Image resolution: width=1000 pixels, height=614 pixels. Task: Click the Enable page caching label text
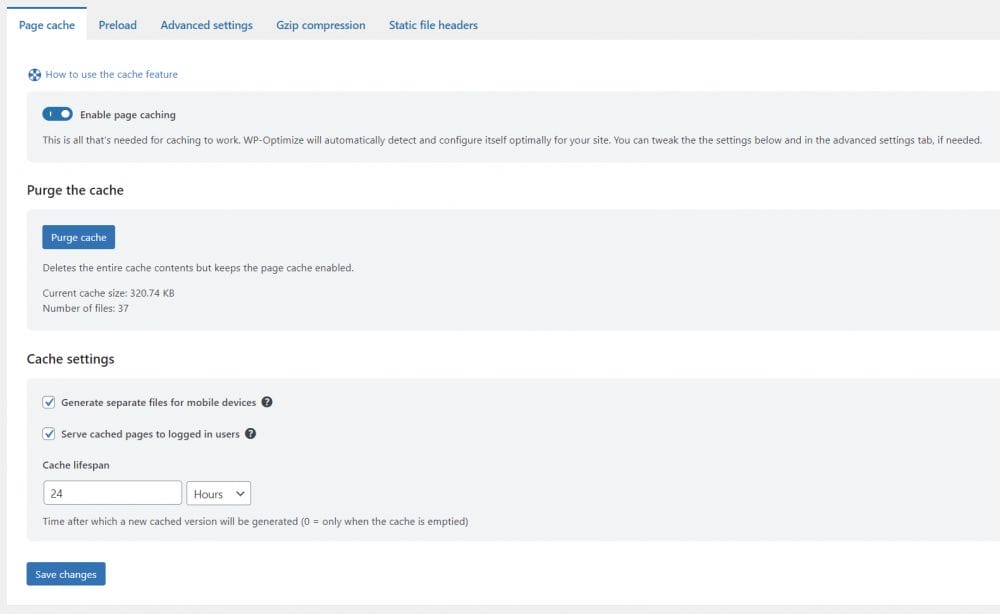click(x=127, y=115)
